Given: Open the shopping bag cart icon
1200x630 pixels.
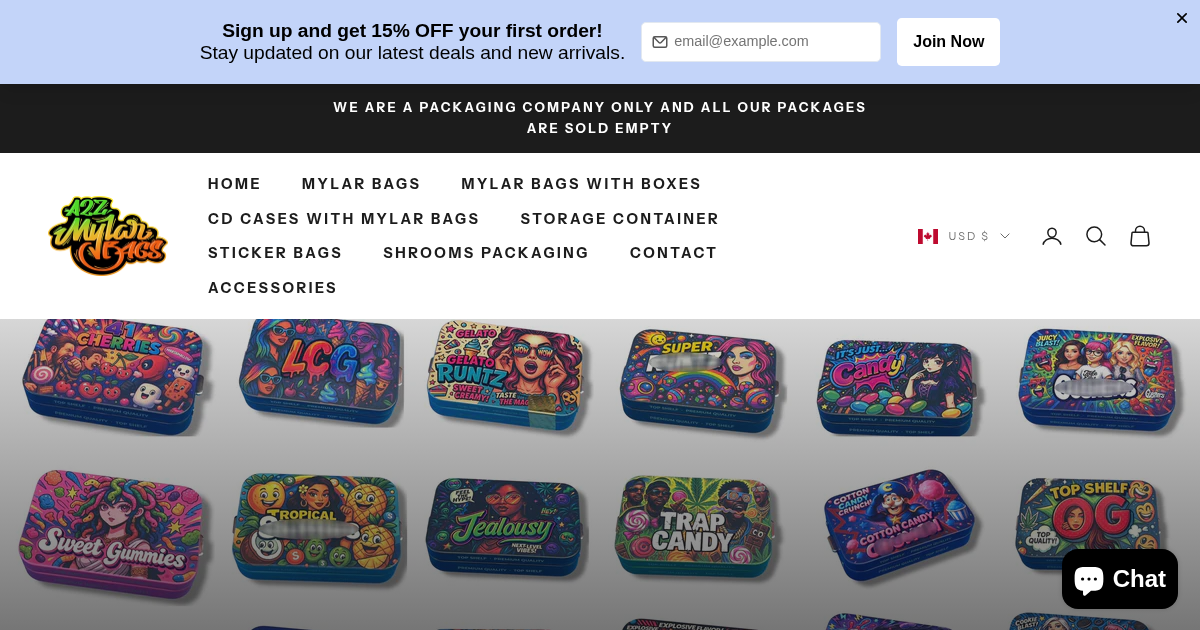Looking at the screenshot, I should click(x=1140, y=236).
